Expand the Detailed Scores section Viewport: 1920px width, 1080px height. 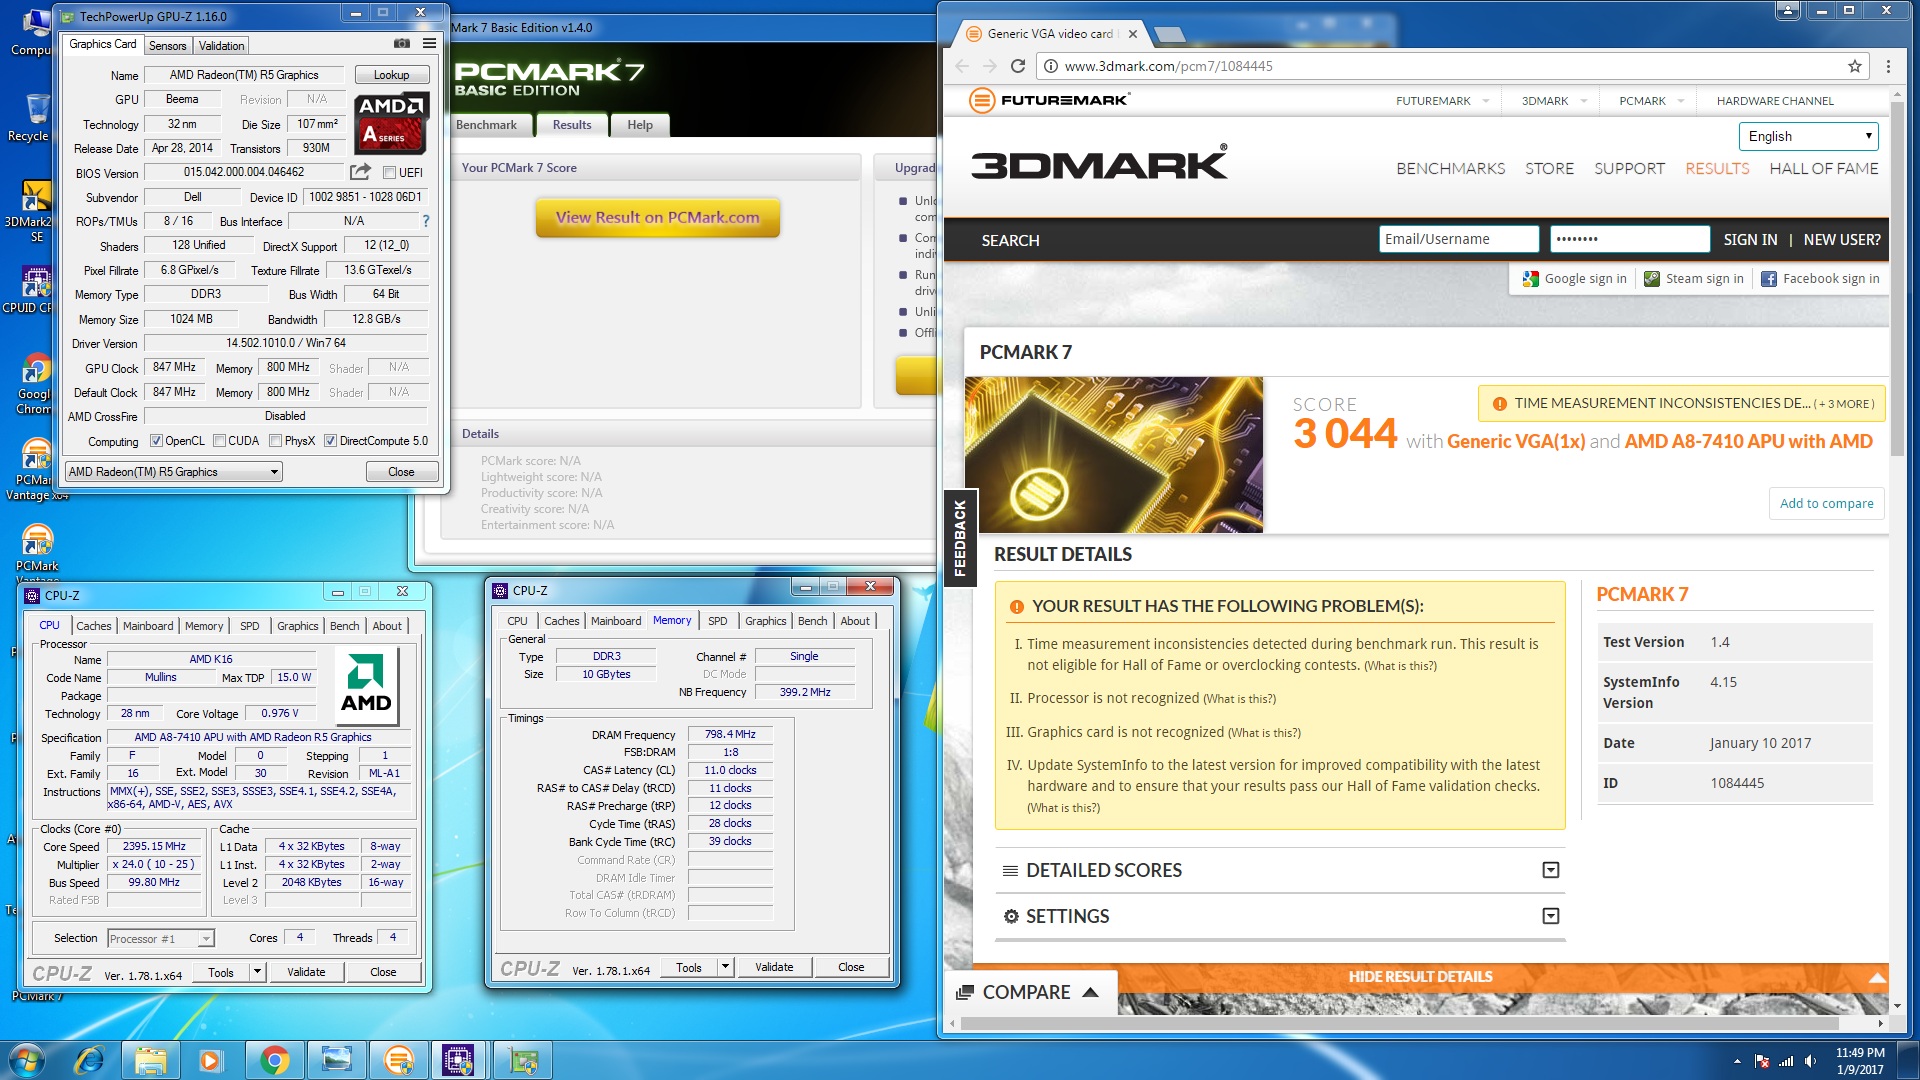point(1551,870)
